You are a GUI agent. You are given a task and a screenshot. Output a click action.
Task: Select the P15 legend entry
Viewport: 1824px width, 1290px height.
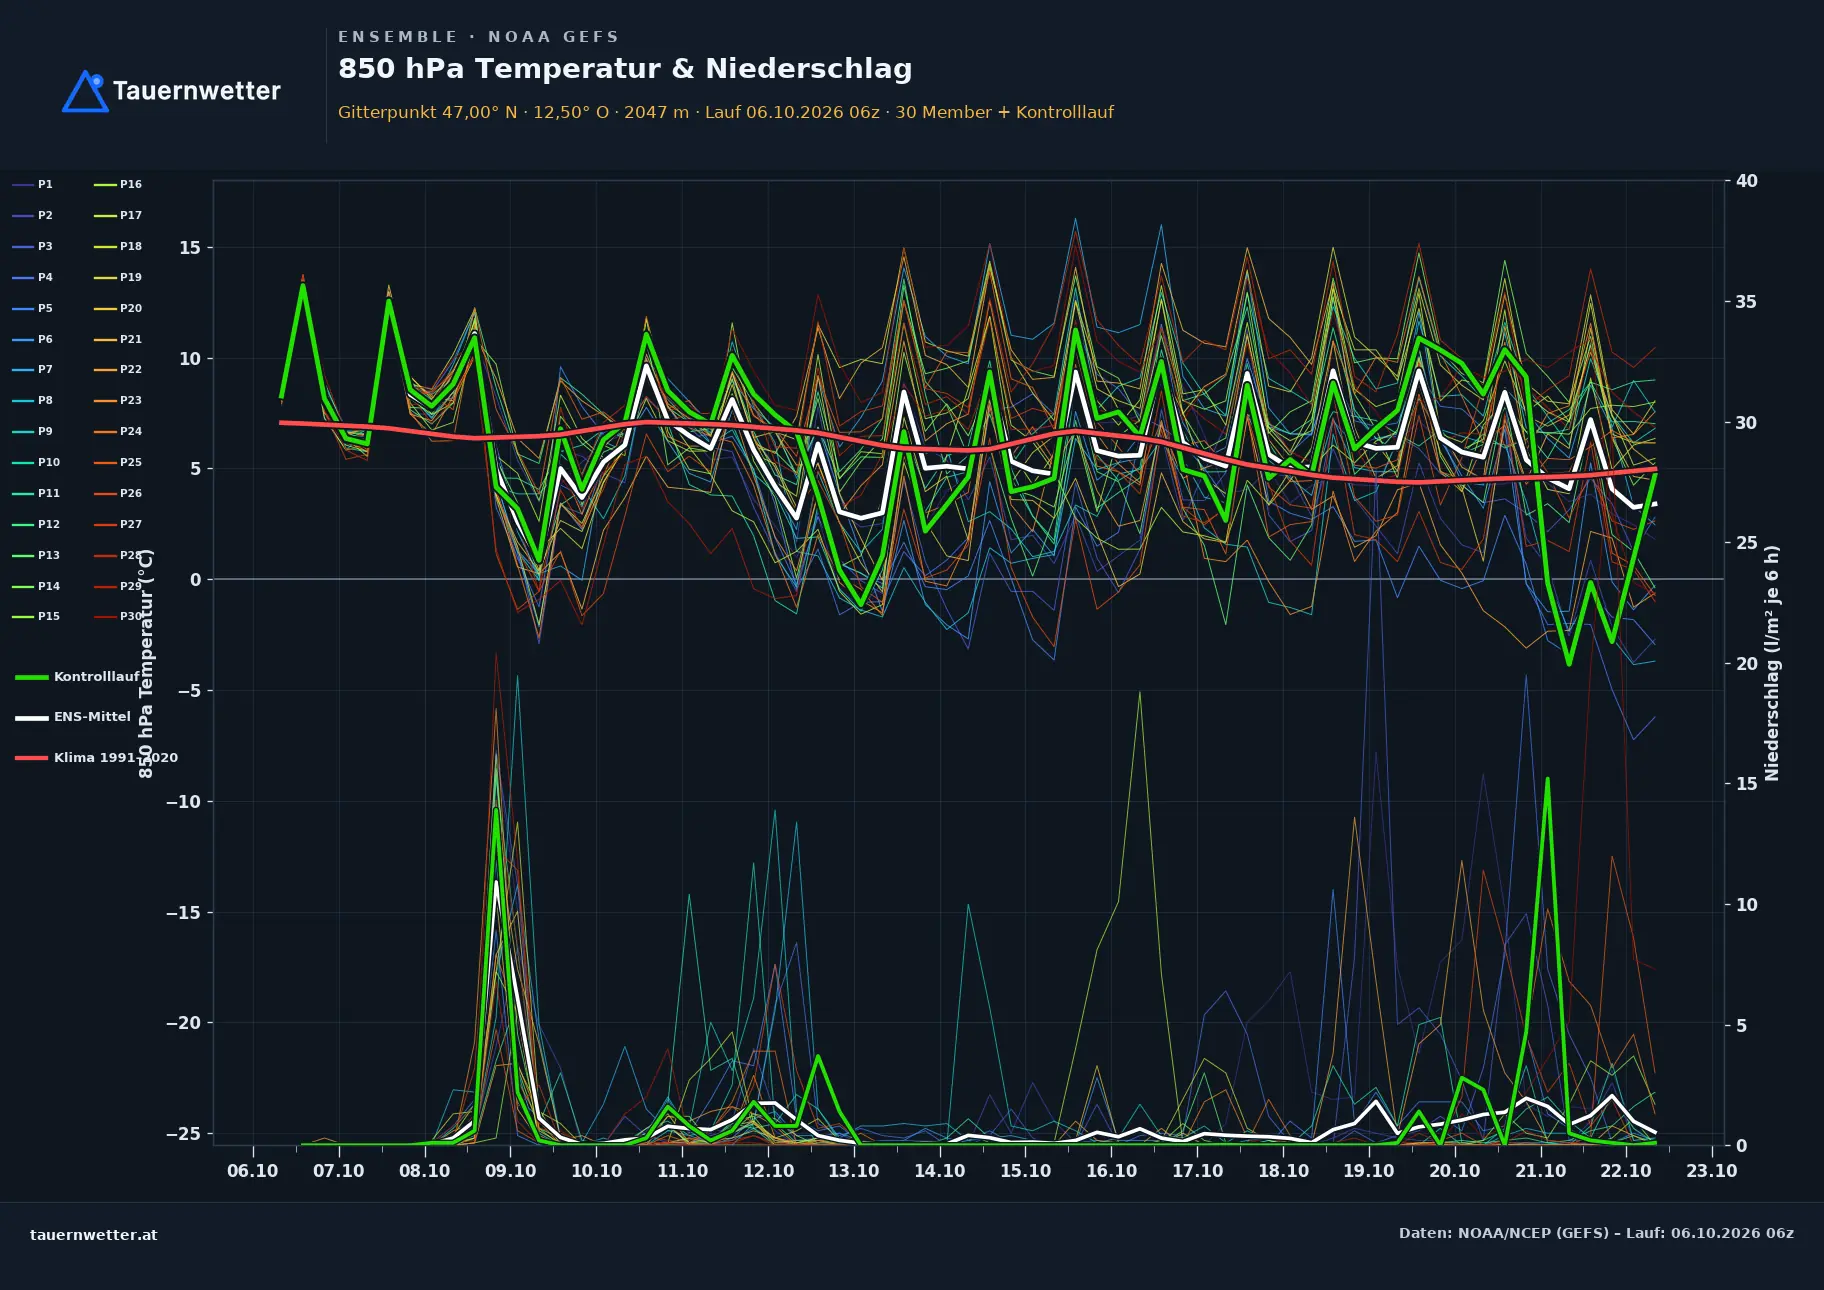point(36,616)
